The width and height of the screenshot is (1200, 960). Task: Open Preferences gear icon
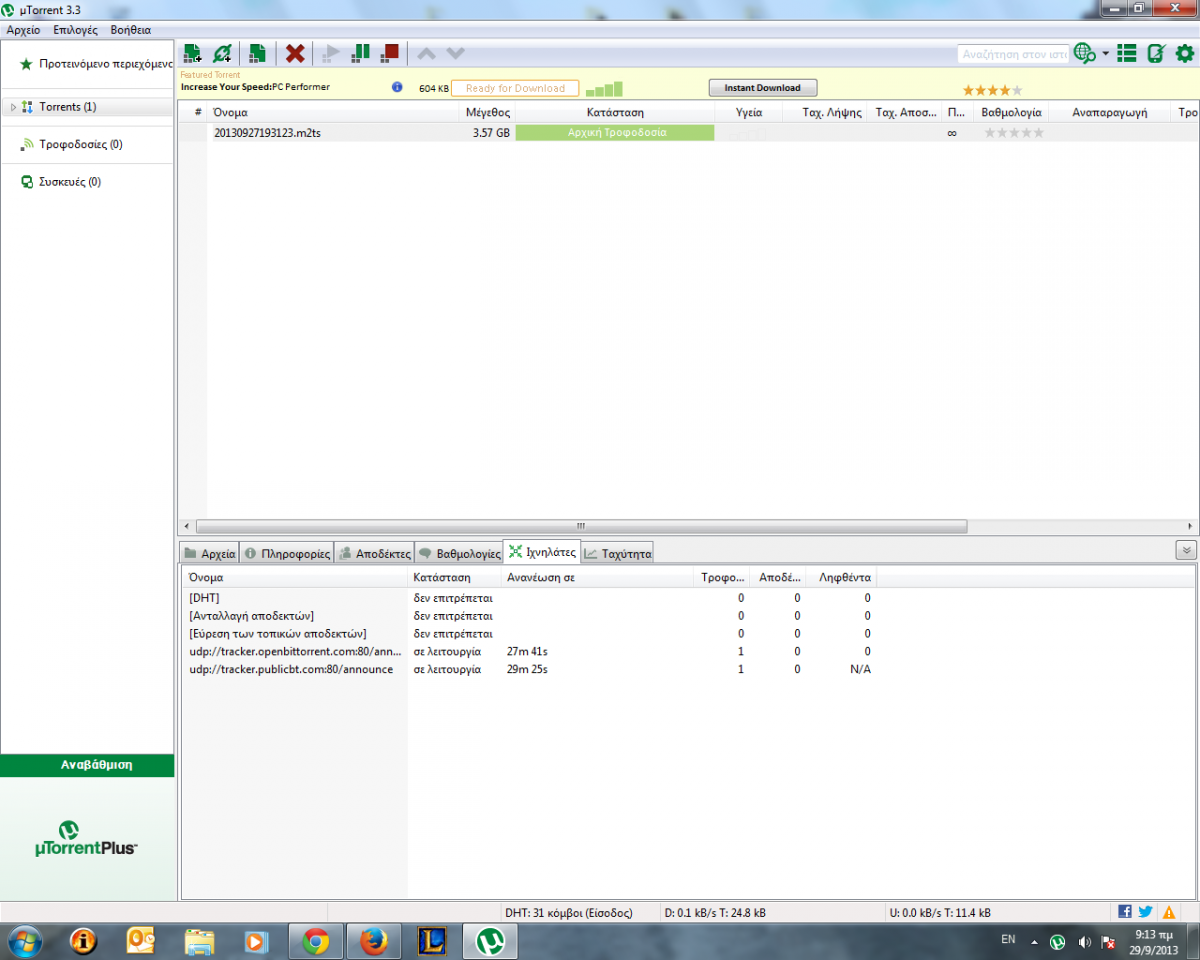coord(1185,53)
